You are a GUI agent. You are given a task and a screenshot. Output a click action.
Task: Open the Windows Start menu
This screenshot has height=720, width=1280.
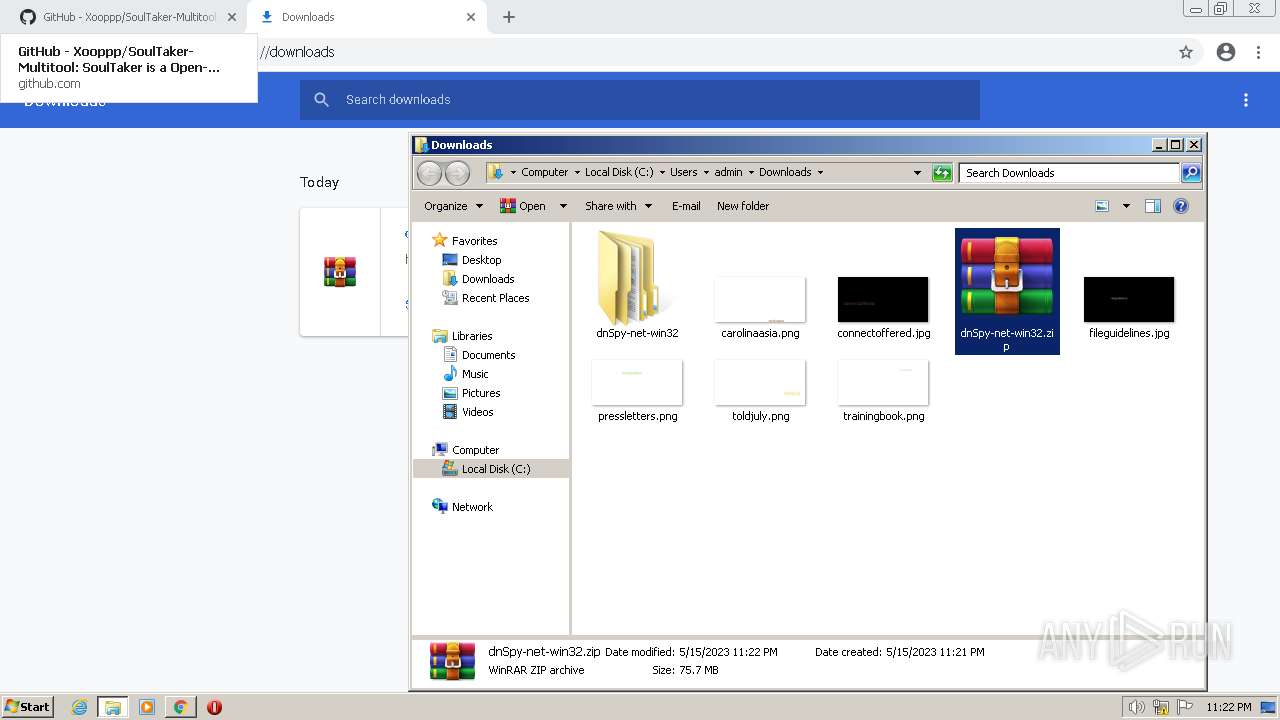[27, 706]
